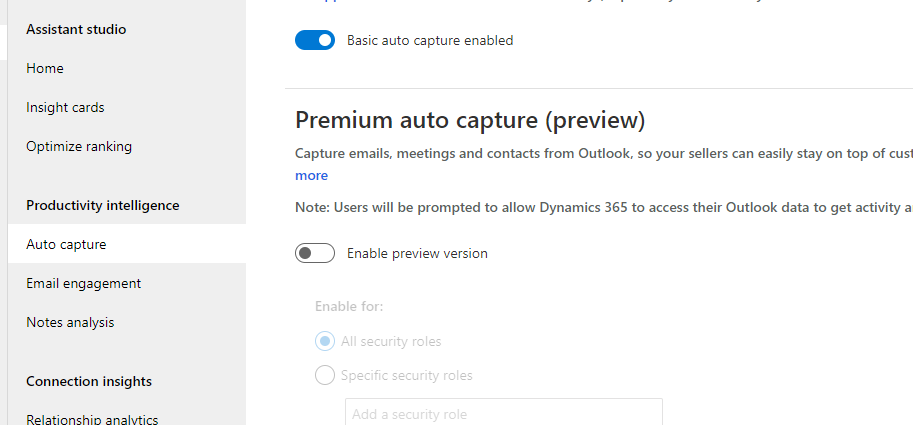
Task: Click the Add a security role field
Action: click(x=504, y=412)
